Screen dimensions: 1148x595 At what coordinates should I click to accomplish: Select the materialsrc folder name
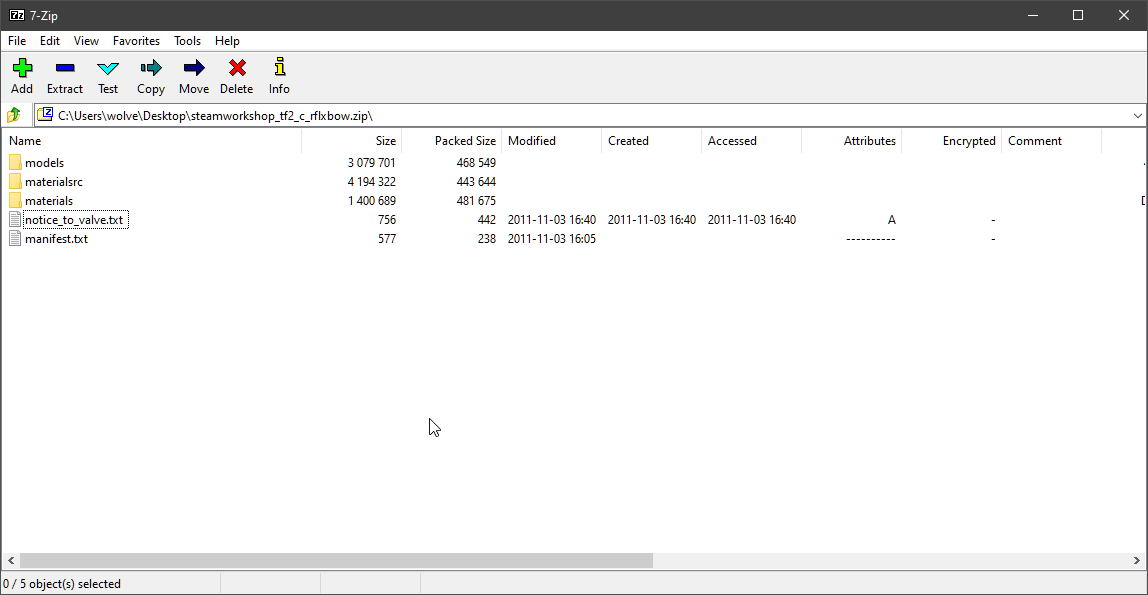53,182
